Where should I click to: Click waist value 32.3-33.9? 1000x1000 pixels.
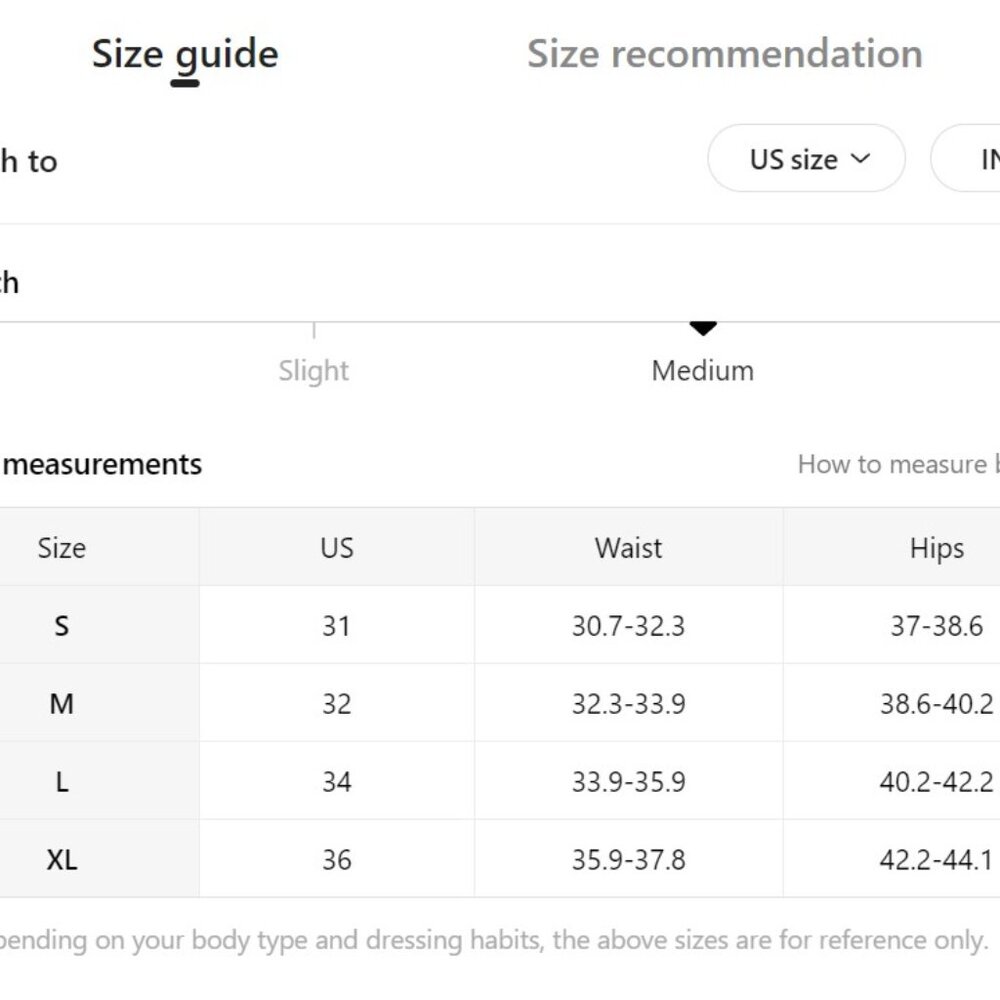(x=629, y=703)
